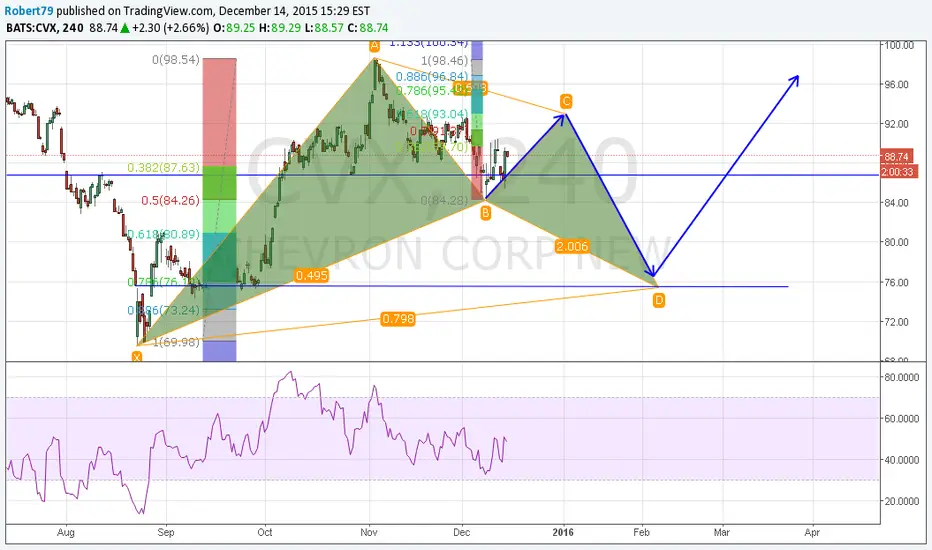Click the Aug label on time axis

pos(65,532)
